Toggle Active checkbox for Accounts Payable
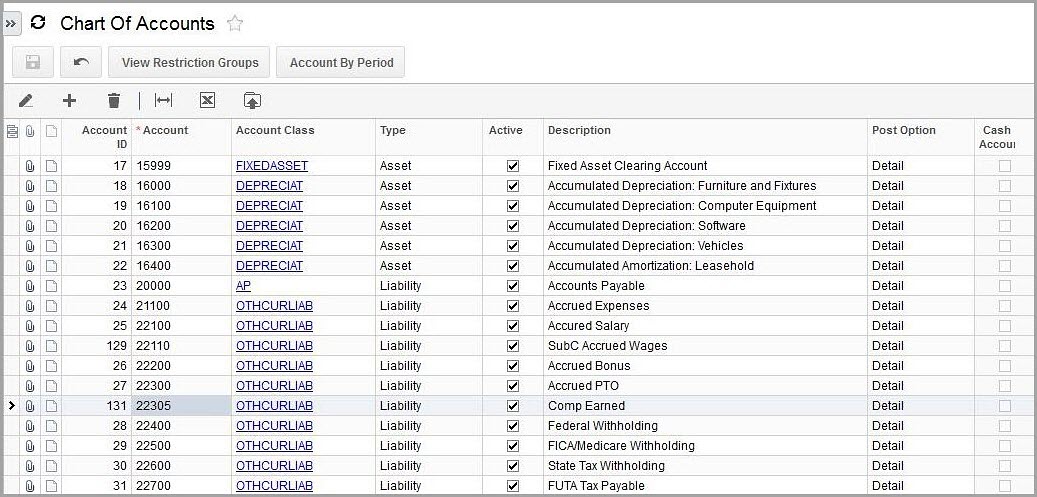The height and width of the screenshot is (497, 1037). [x=513, y=286]
